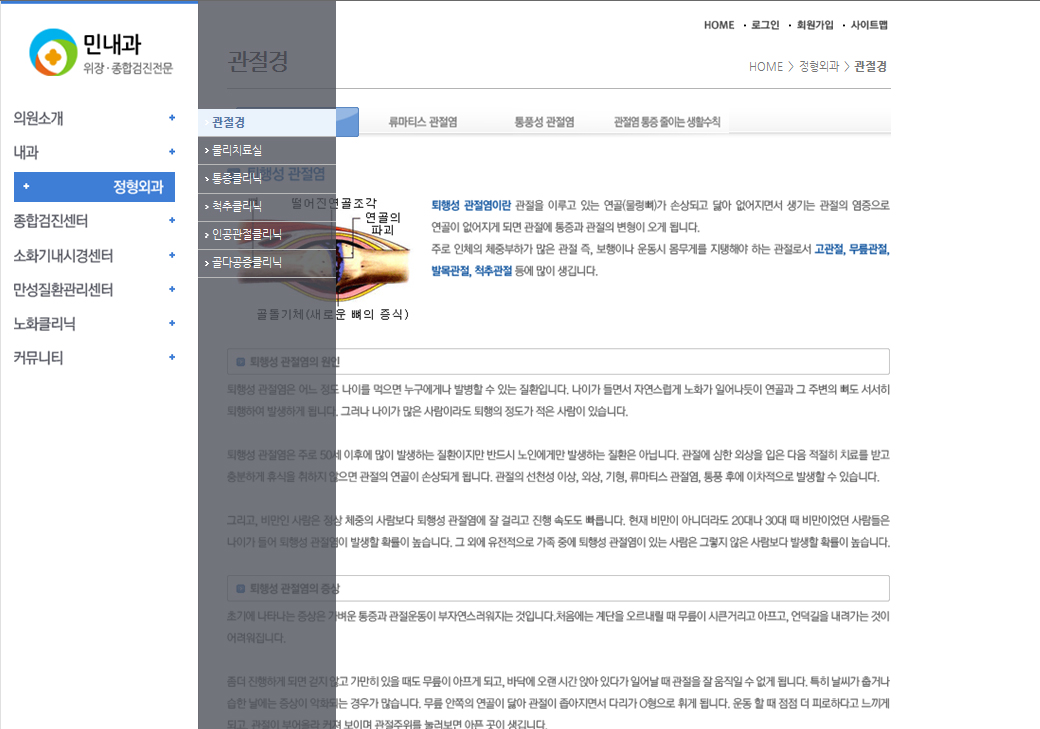Screen dimensions: 1040x729
Task: Go to 인공관절클리닉 submenu item
Action: coord(247,235)
